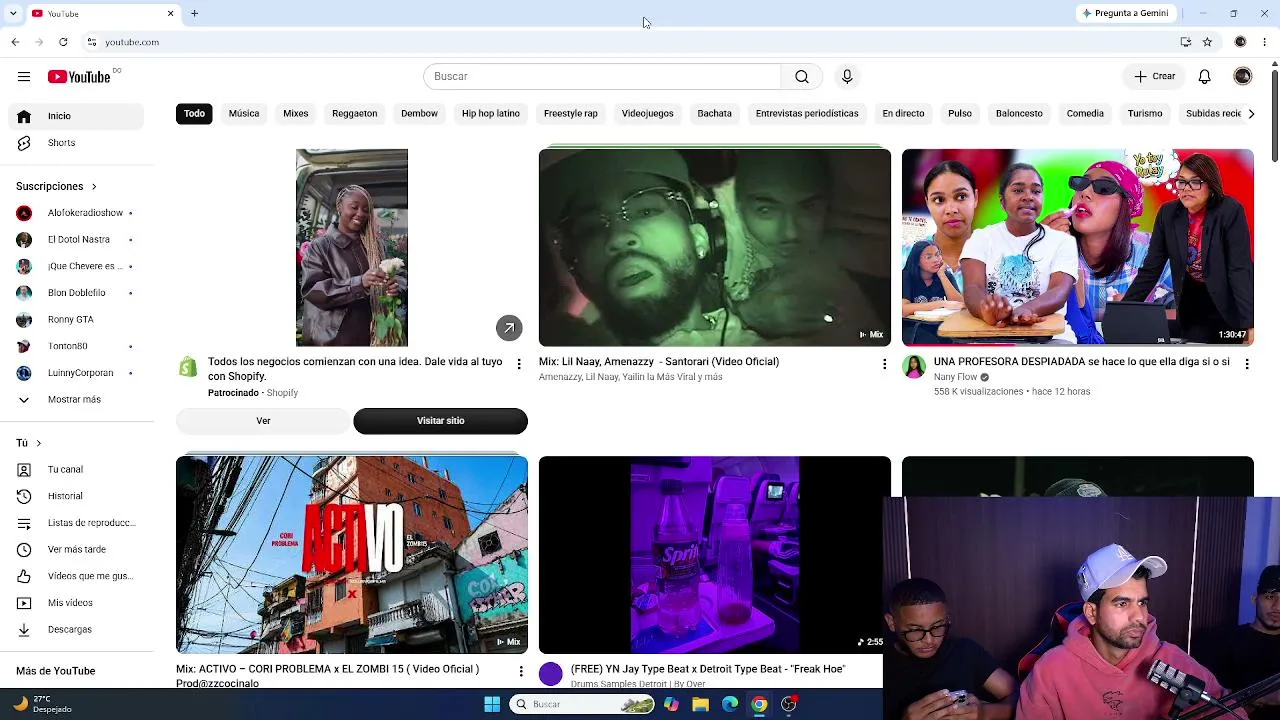Click the Windows Start button
The image size is (1280, 720).
point(492,704)
